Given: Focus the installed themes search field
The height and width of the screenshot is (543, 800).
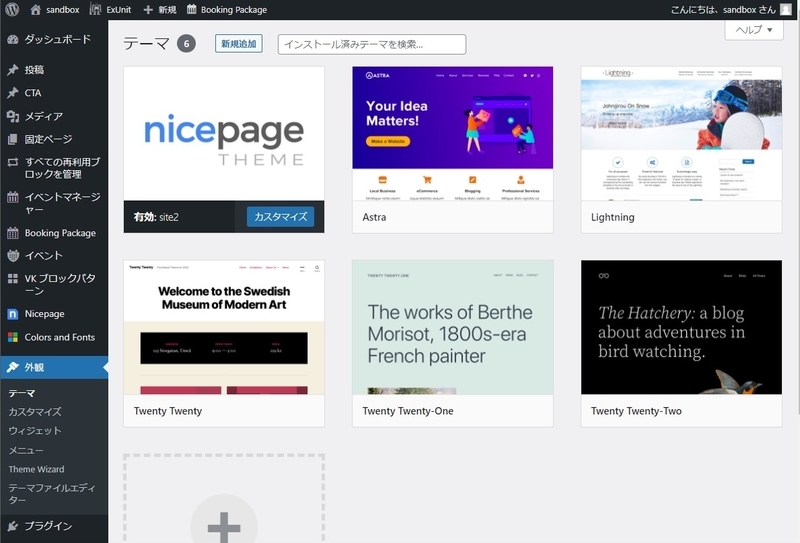Looking at the screenshot, I should click(x=372, y=44).
